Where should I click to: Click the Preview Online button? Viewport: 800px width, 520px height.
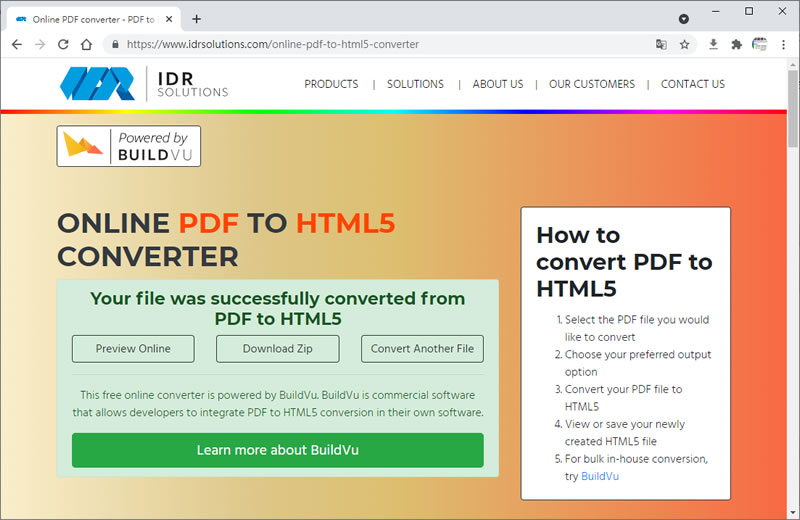click(x=133, y=349)
